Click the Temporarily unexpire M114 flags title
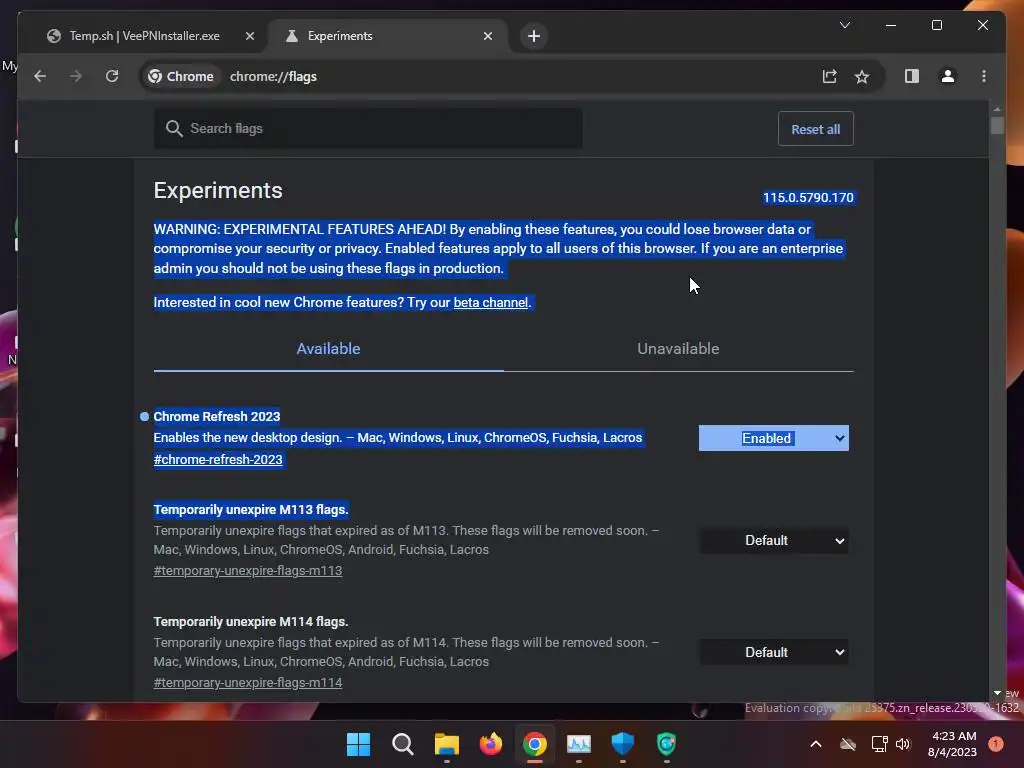 [251, 622]
